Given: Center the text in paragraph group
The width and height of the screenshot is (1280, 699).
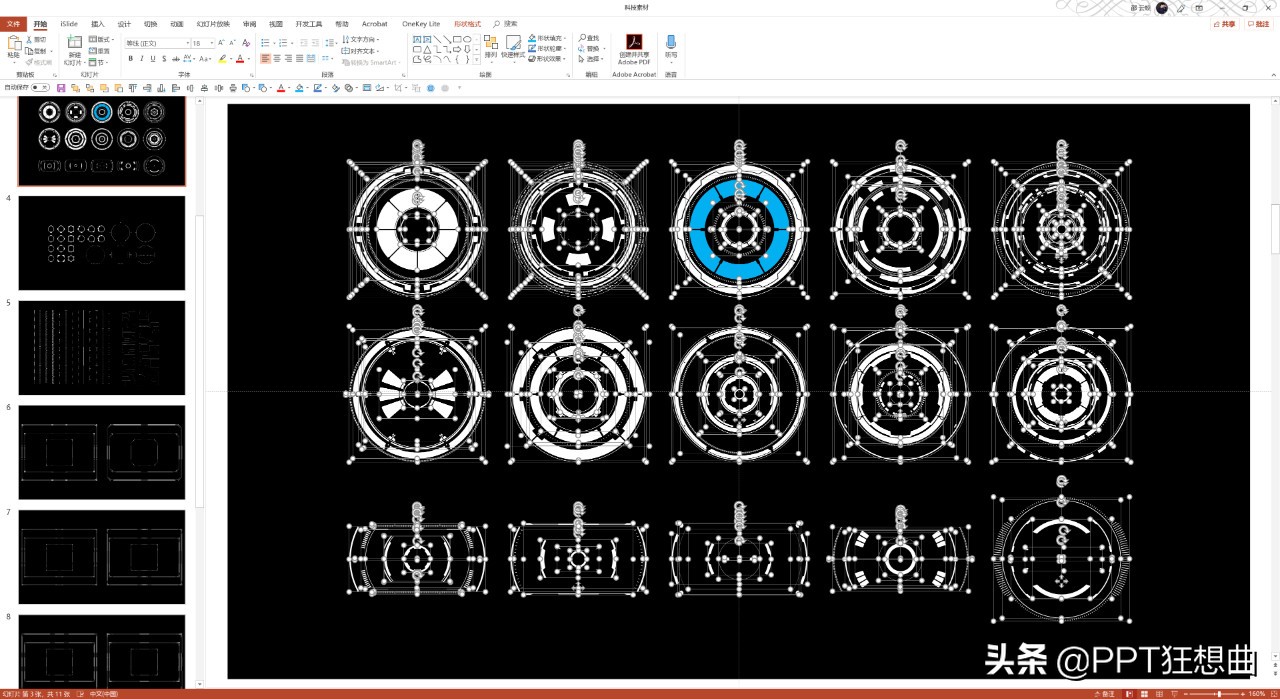Looking at the screenshot, I should coord(278,59).
